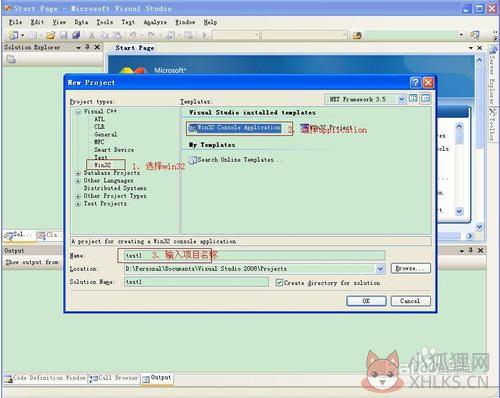Click the Cut toolbar icon
This screenshot has height=398, width=500.
tap(92, 35)
